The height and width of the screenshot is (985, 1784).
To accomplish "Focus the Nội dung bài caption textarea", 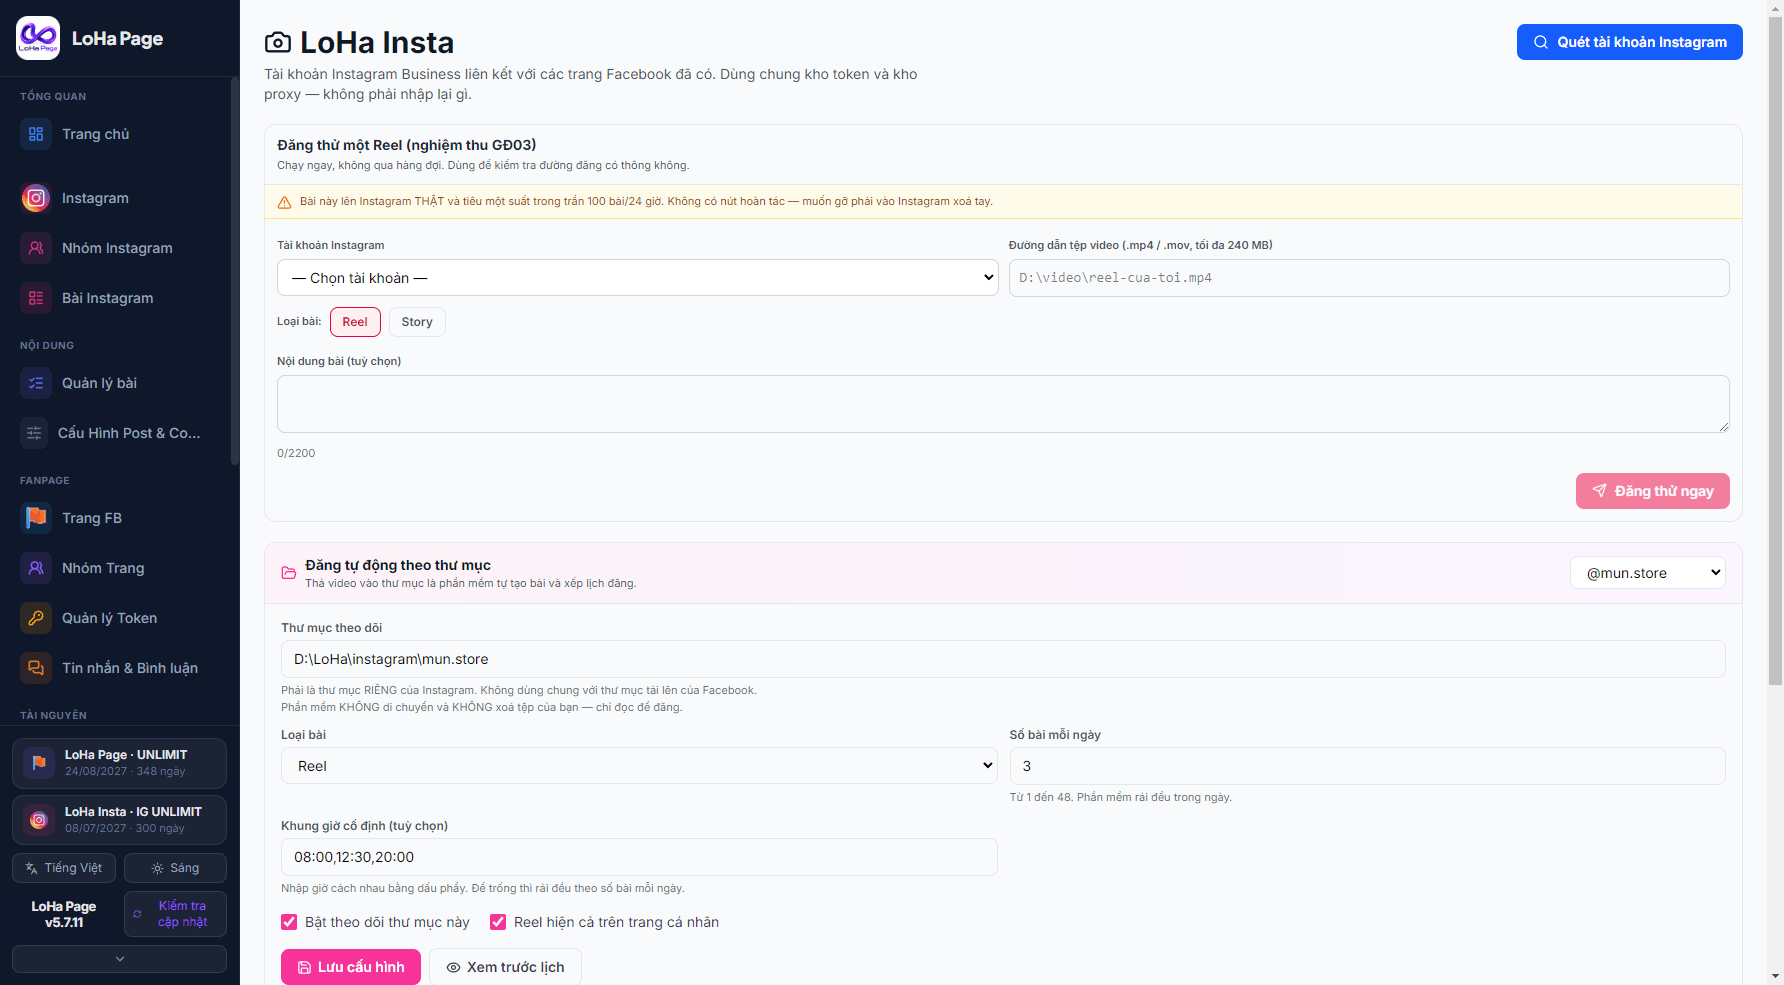I will click(1003, 404).
